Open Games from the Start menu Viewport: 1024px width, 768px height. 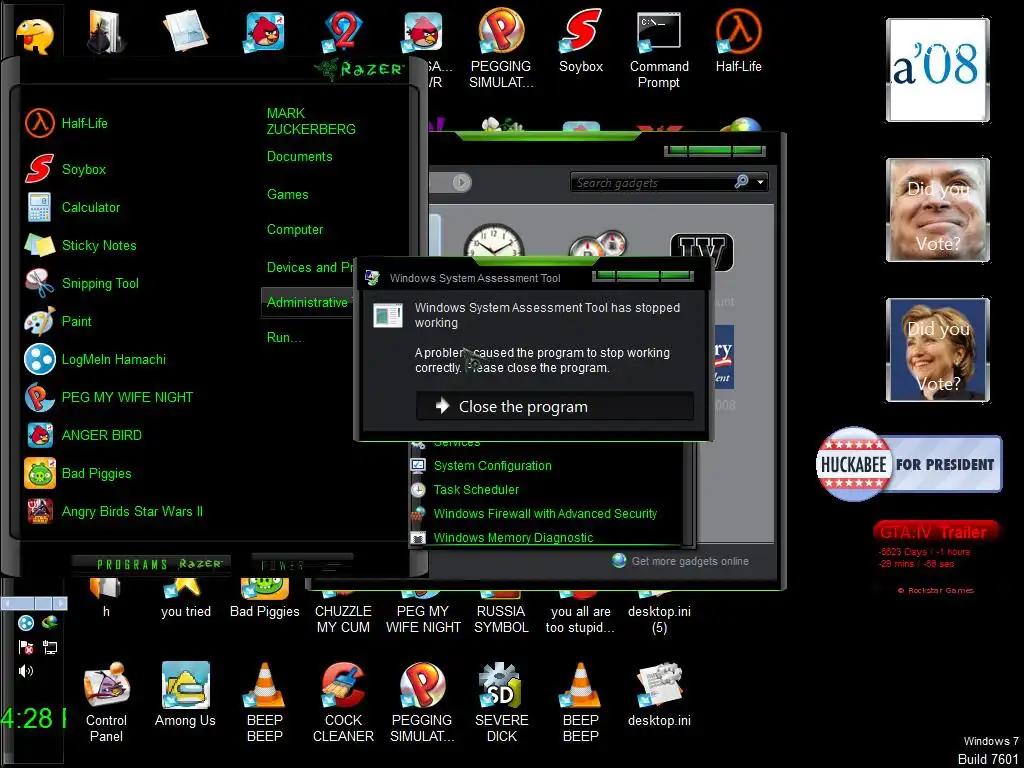(x=287, y=195)
